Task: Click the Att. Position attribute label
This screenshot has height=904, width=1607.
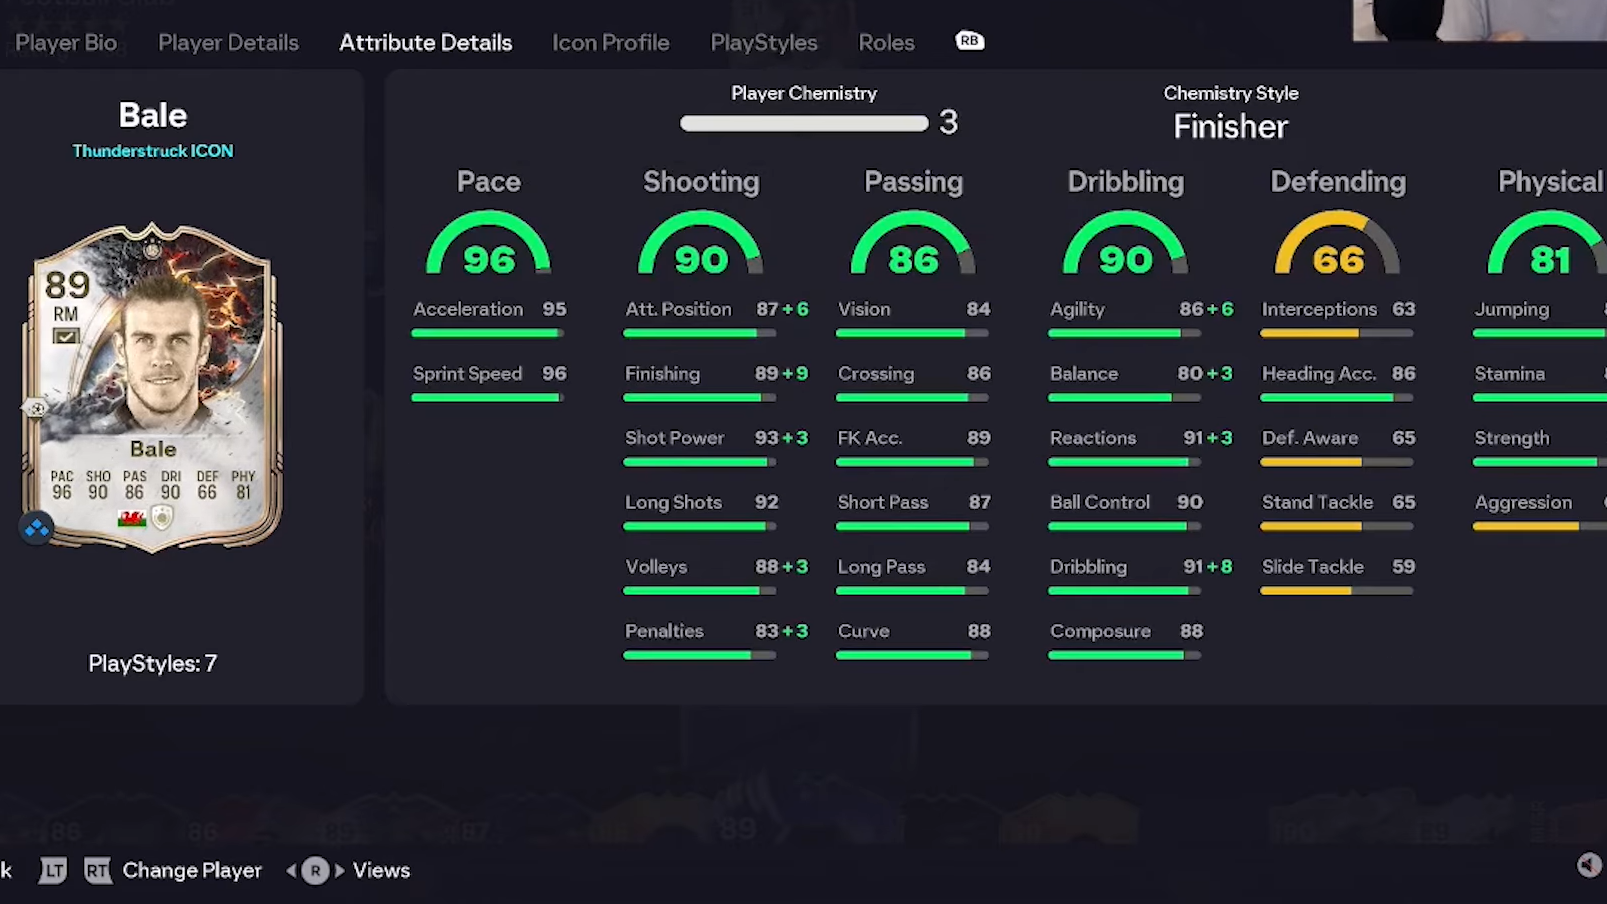Action: point(678,310)
